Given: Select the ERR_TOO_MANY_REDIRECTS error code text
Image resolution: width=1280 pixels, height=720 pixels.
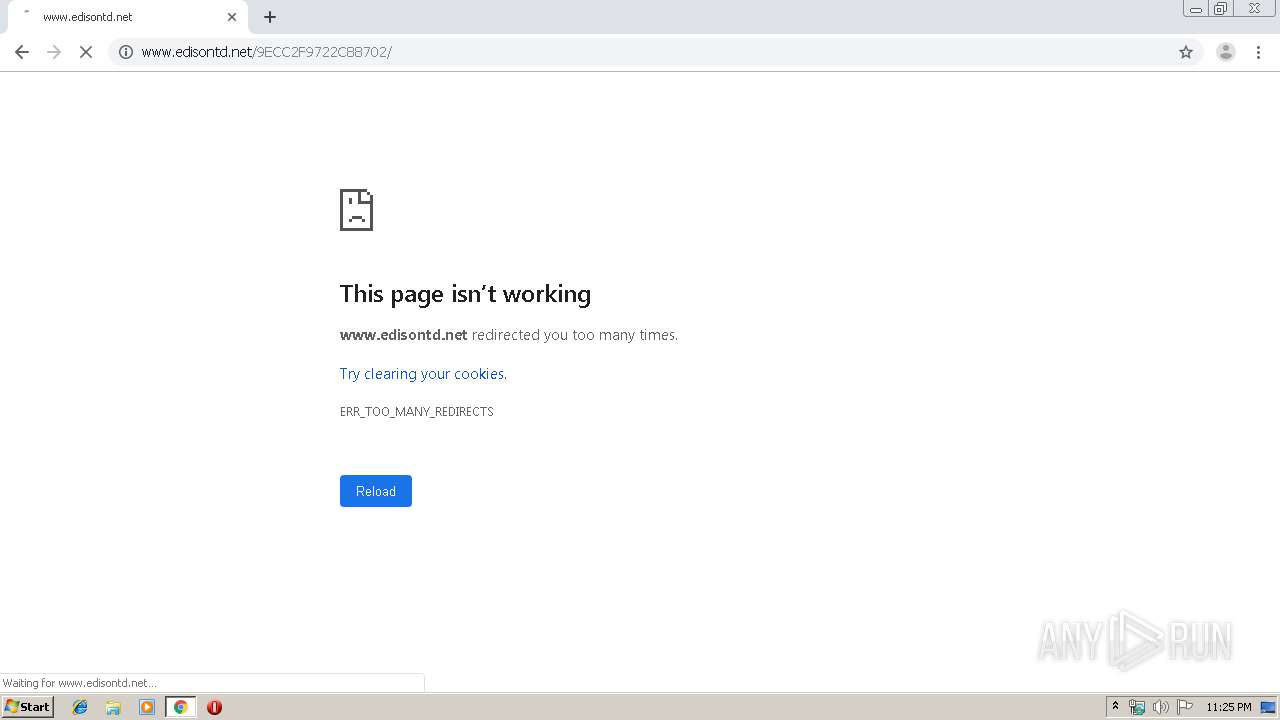Looking at the screenshot, I should [x=417, y=412].
